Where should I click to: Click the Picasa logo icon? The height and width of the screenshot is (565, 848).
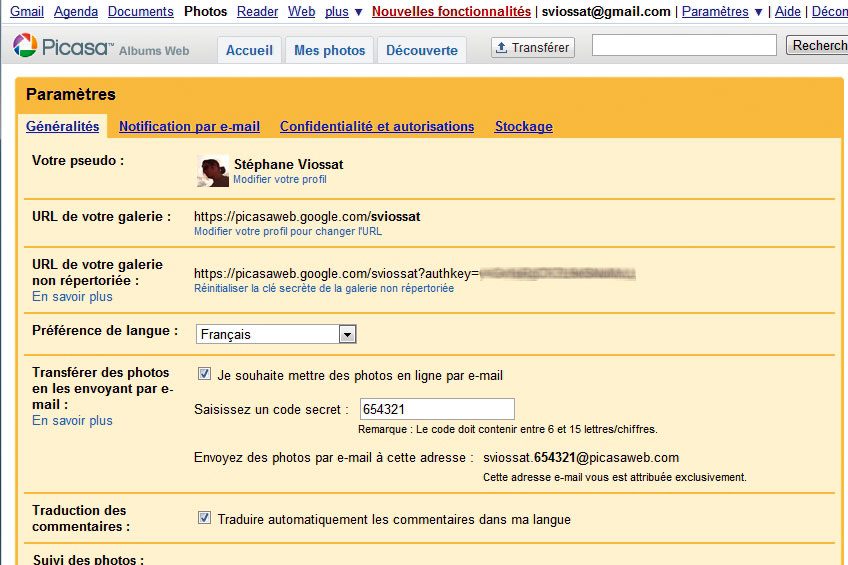click(x=25, y=46)
